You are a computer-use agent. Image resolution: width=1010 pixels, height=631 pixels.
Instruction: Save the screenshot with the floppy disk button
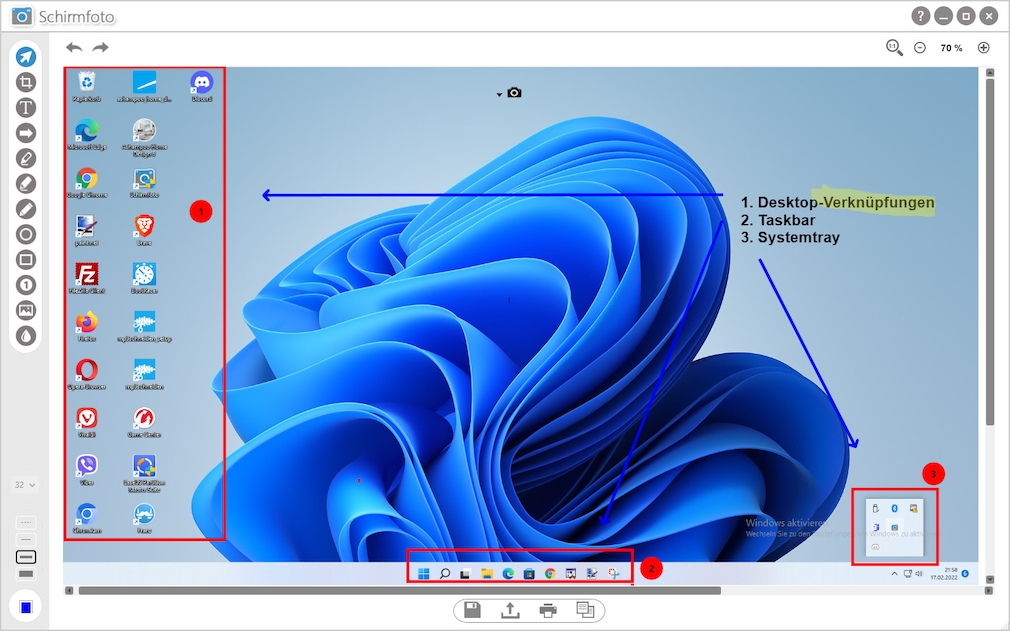pos(473,610)
